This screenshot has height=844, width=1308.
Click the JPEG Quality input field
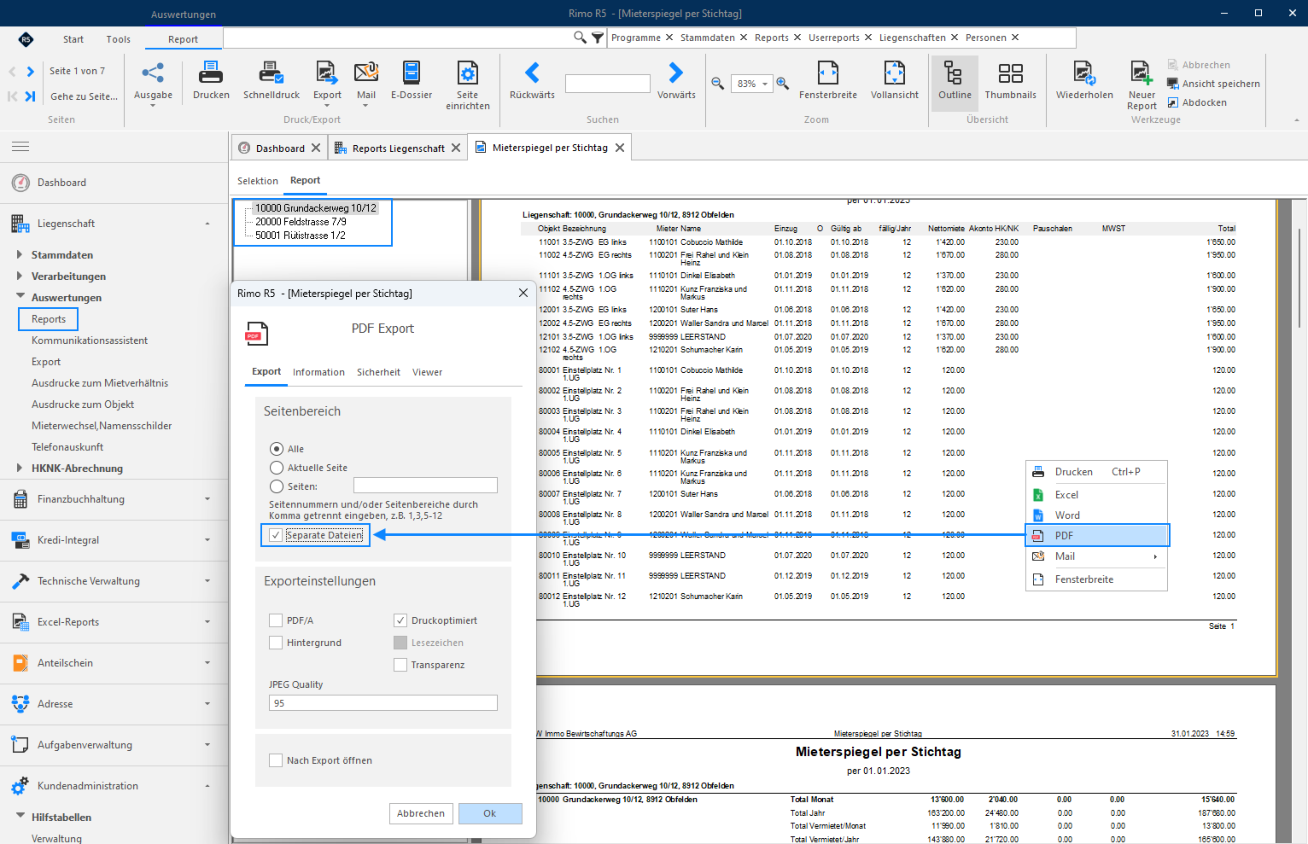coord(383,703)
